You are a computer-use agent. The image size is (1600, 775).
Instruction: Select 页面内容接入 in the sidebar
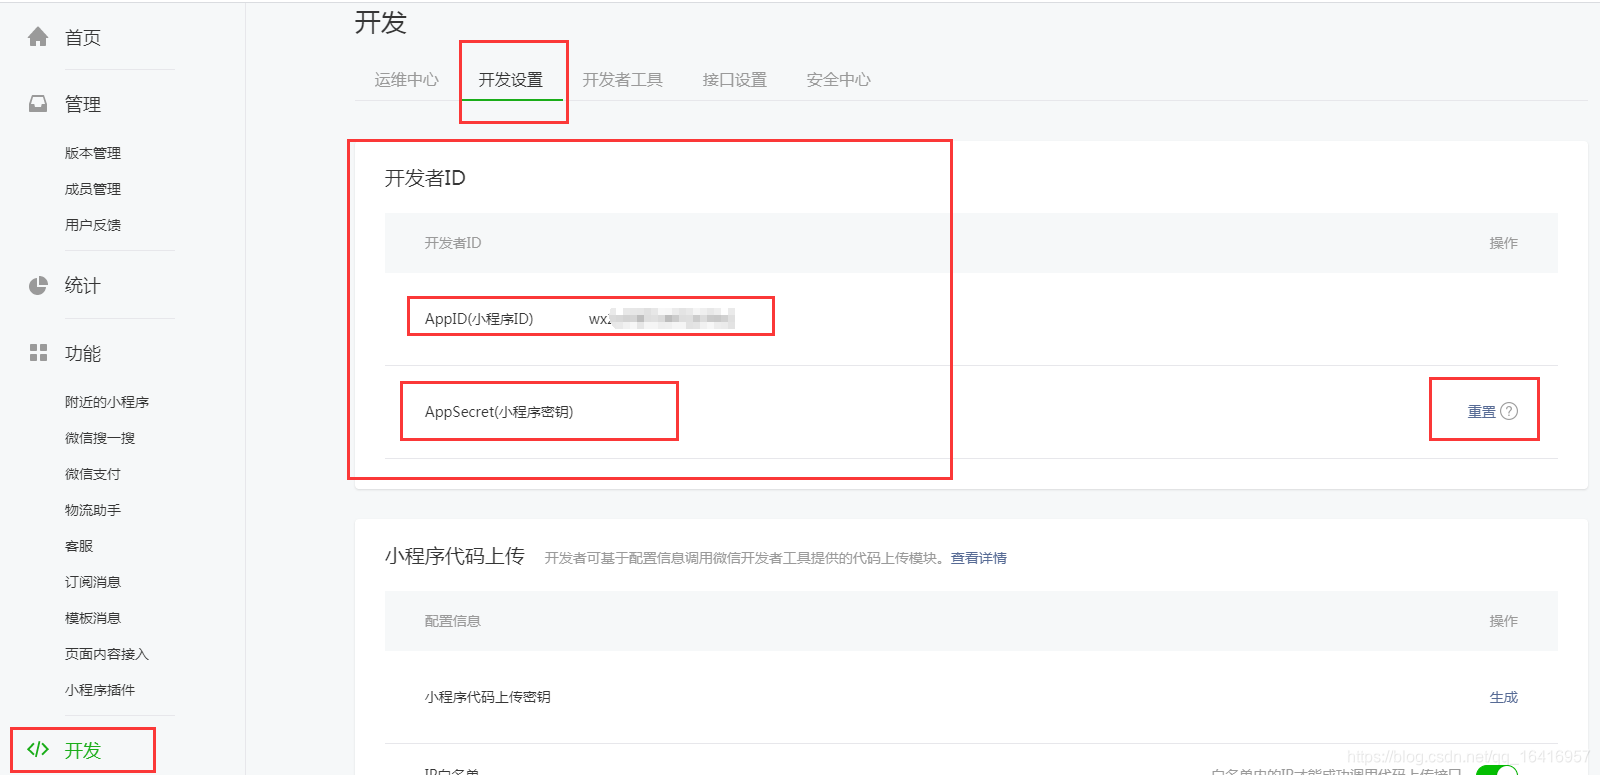click(107, 654)
